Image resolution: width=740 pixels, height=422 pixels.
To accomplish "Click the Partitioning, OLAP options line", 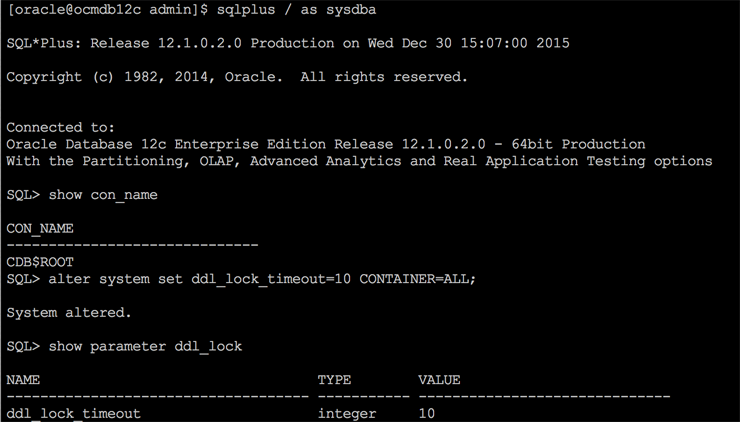I will [359, 161].
